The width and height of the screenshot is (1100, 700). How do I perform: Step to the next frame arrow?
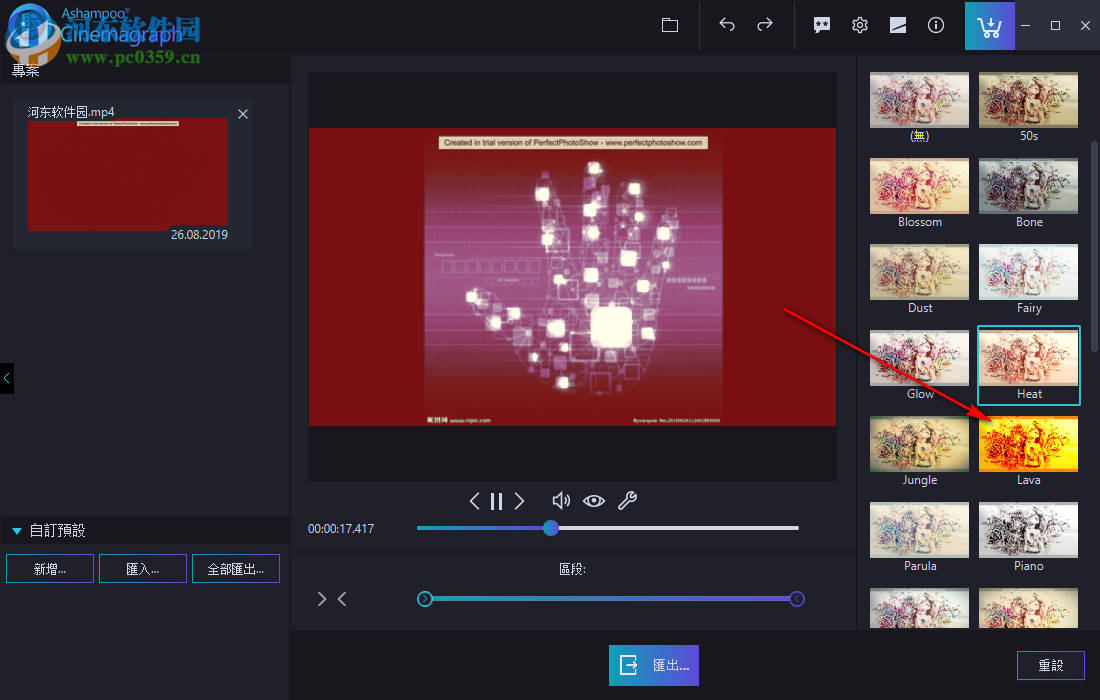point(519,501)
